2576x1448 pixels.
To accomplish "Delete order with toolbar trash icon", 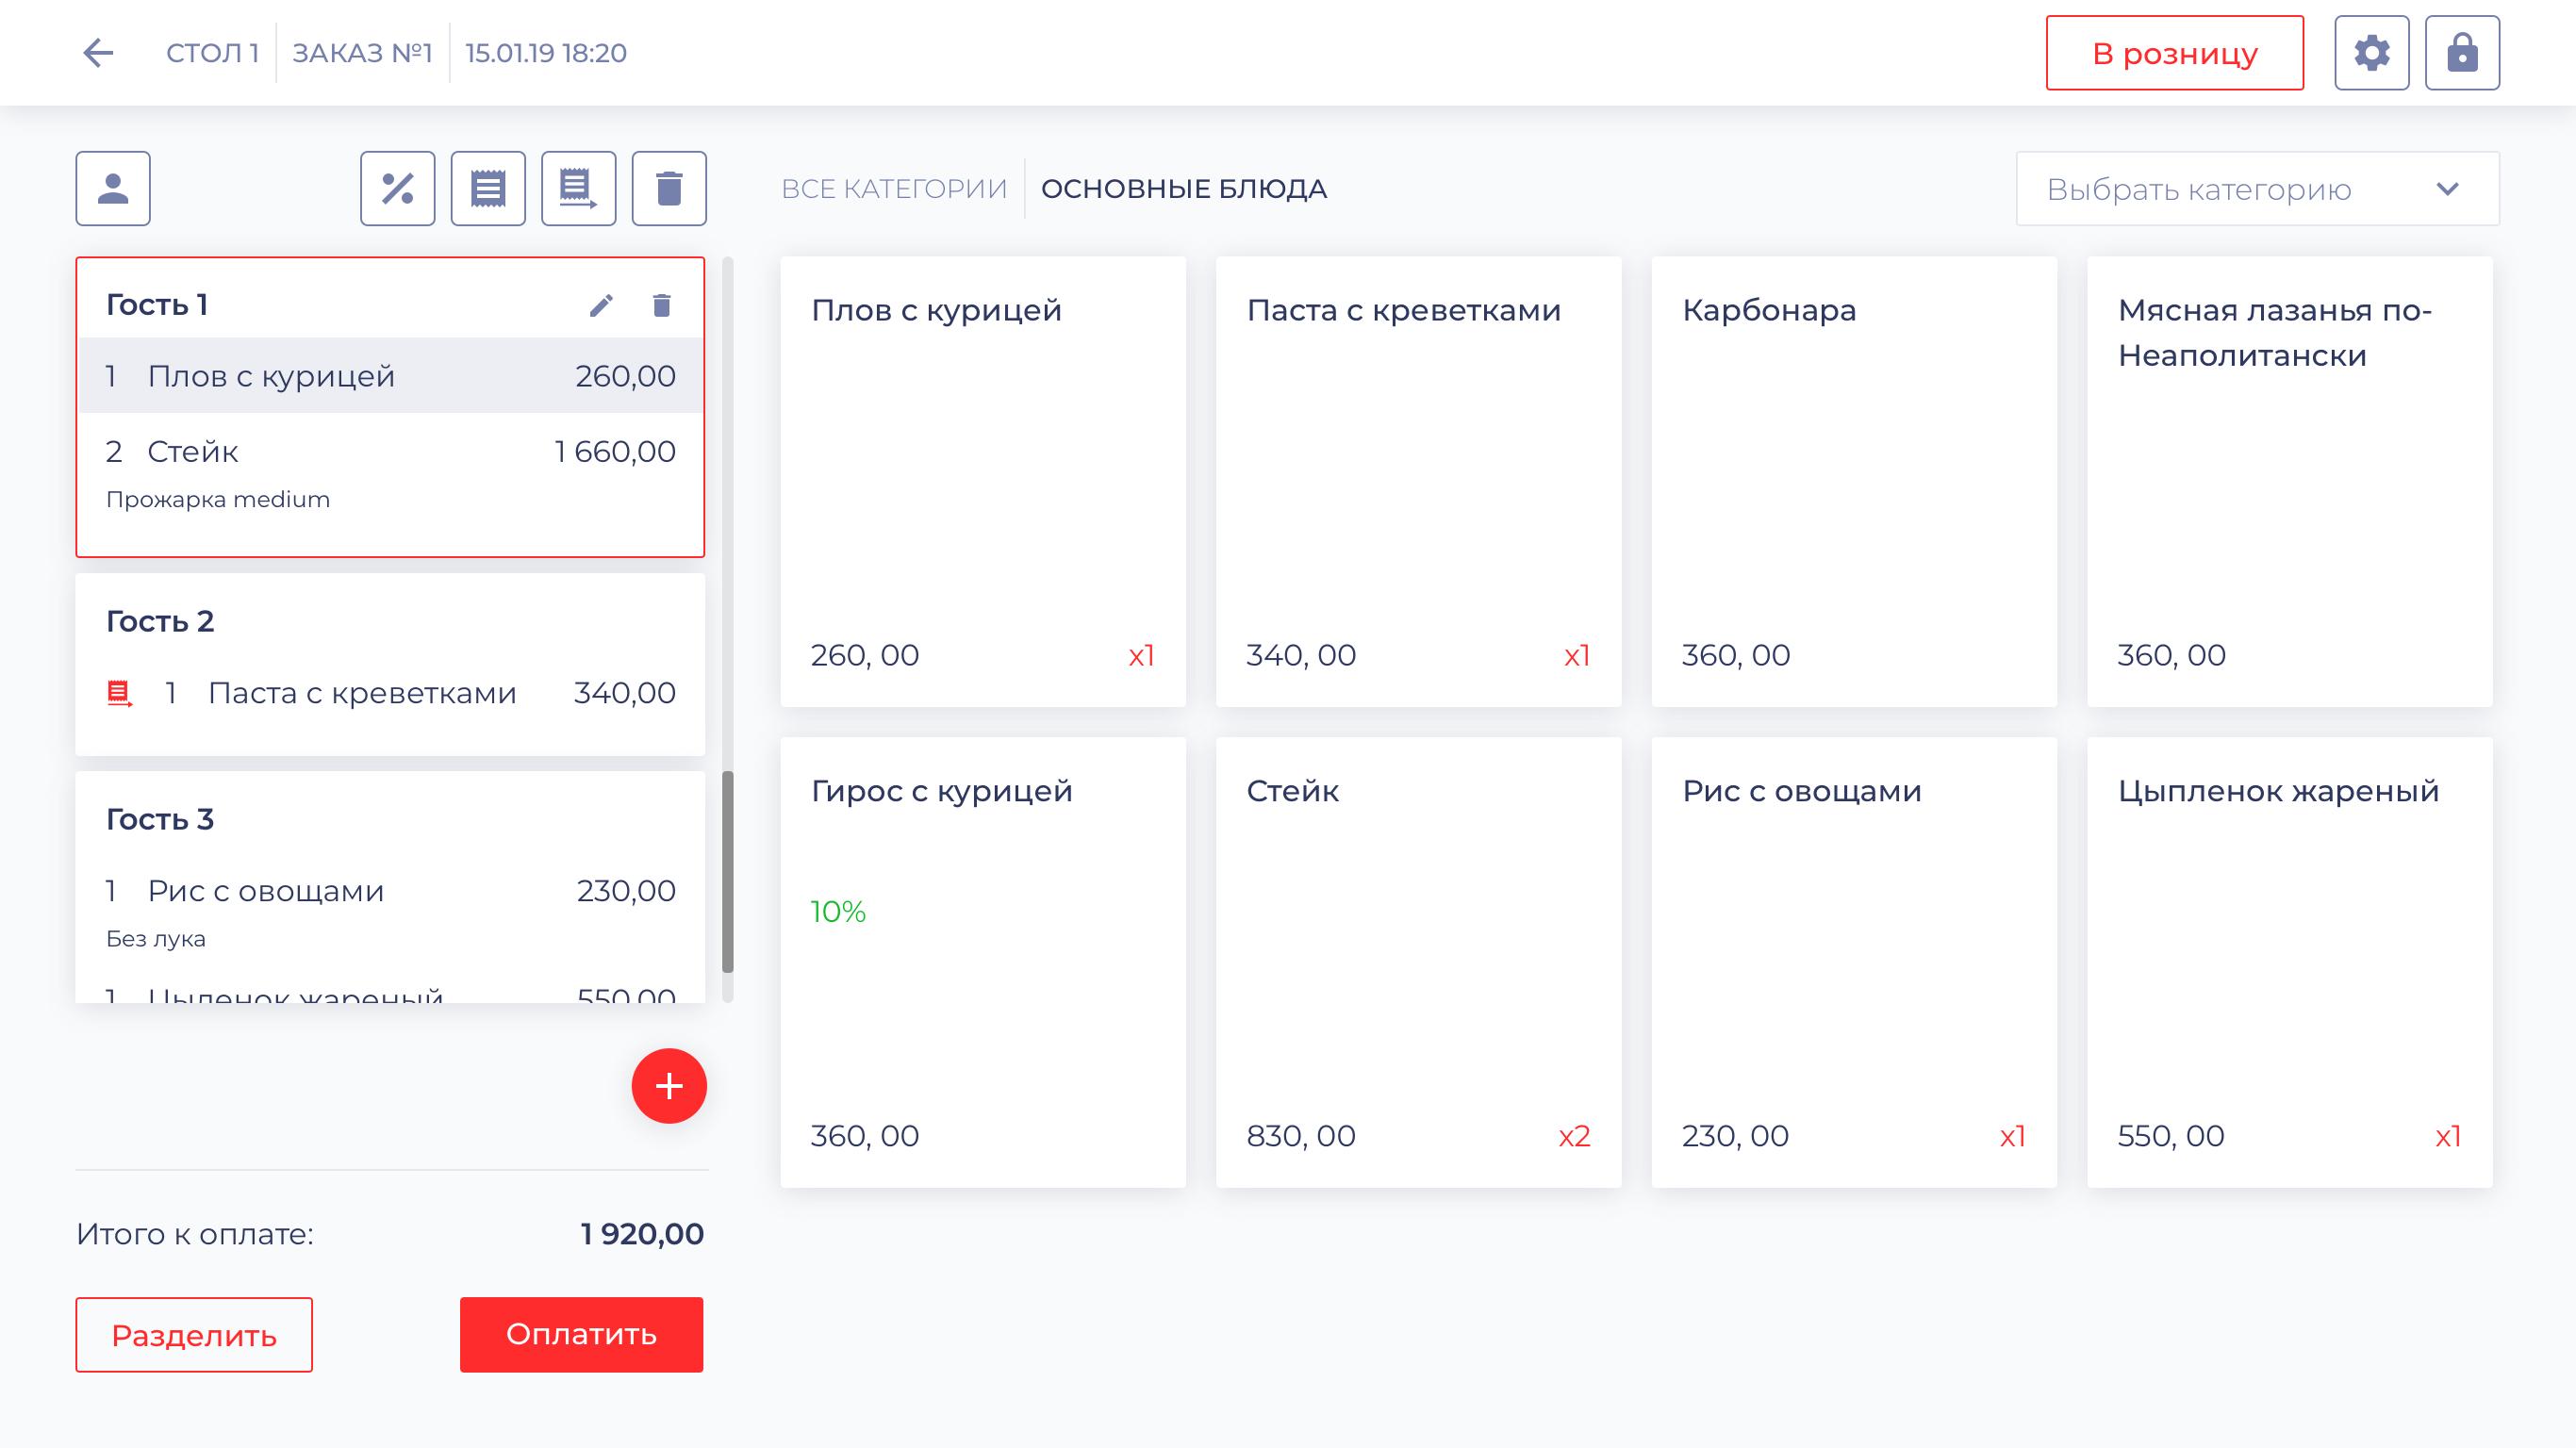I will click(669, 188).
